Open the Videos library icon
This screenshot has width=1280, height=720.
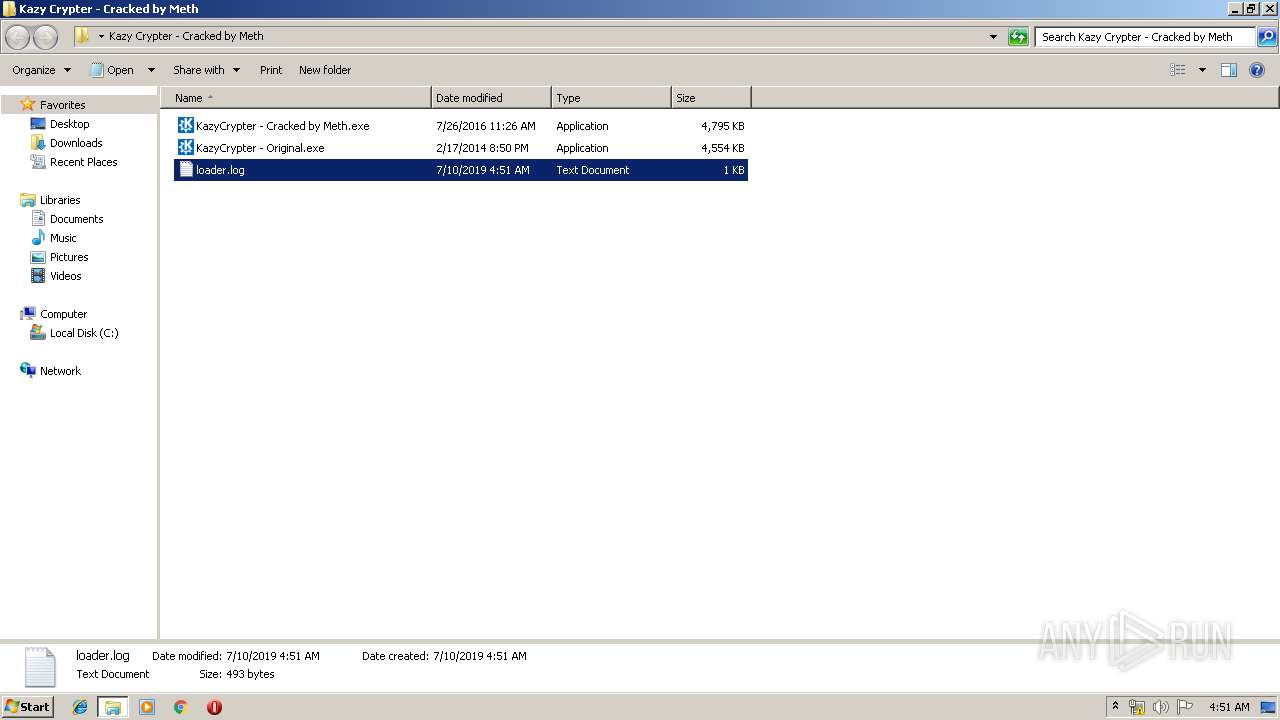[x=38, y=276]
